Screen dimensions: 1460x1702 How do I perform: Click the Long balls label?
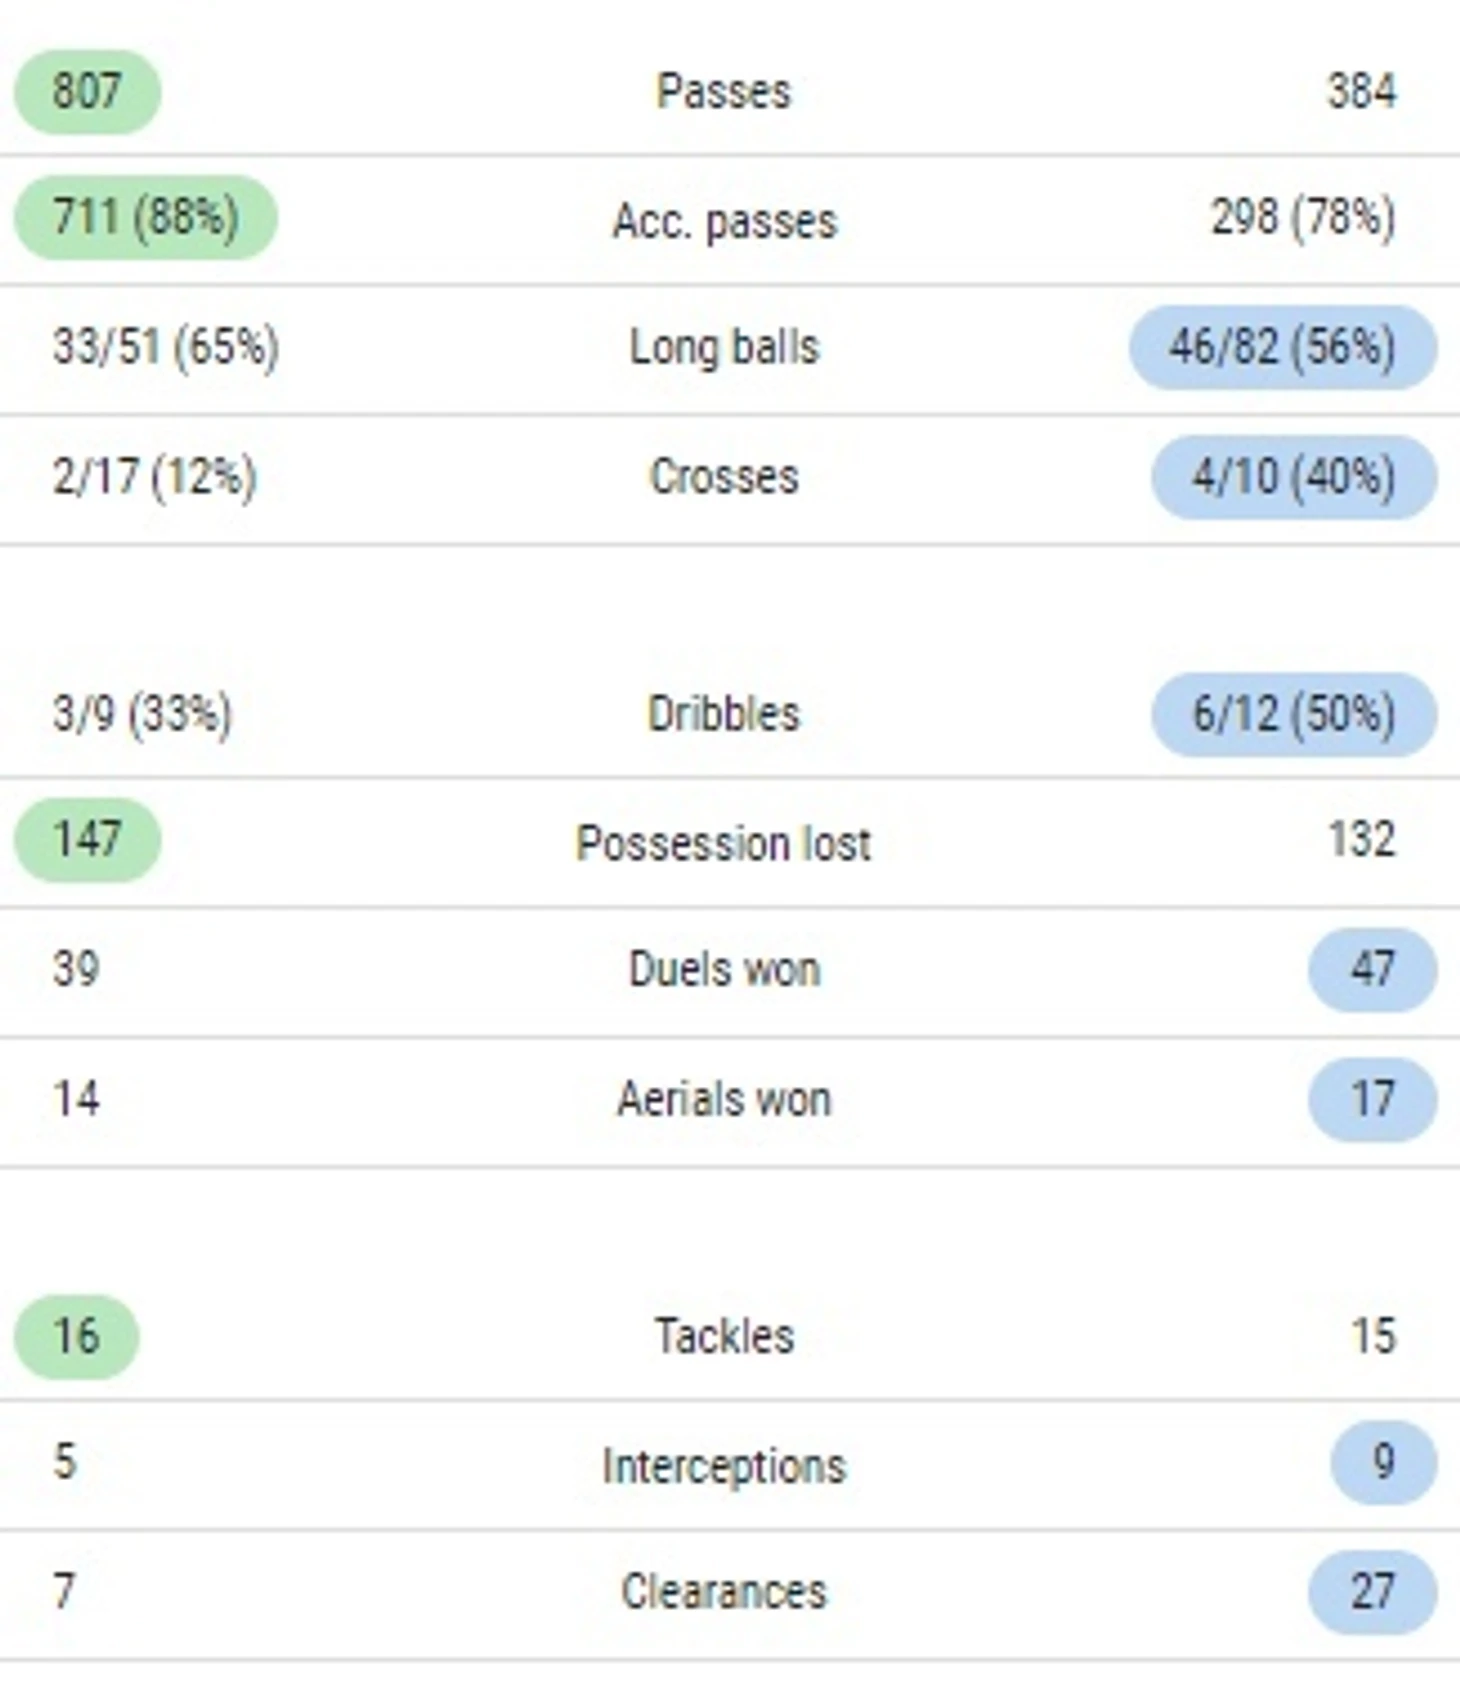(x=724, y=347)
